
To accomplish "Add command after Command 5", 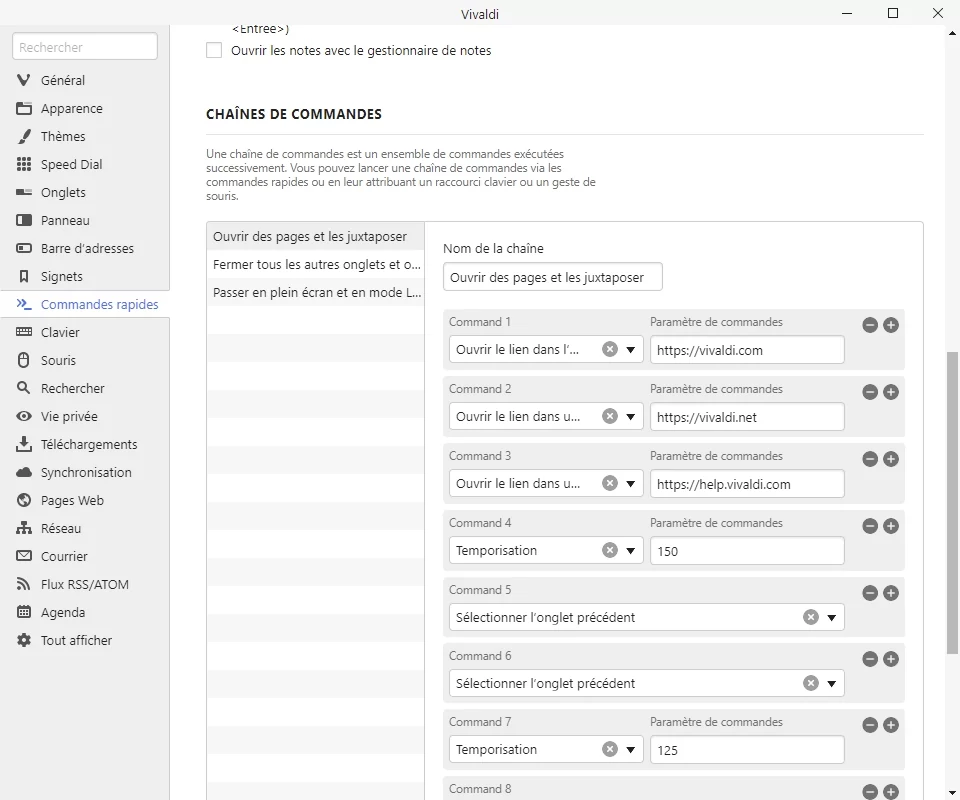I will pyautogui.click(x=891, y=593).
